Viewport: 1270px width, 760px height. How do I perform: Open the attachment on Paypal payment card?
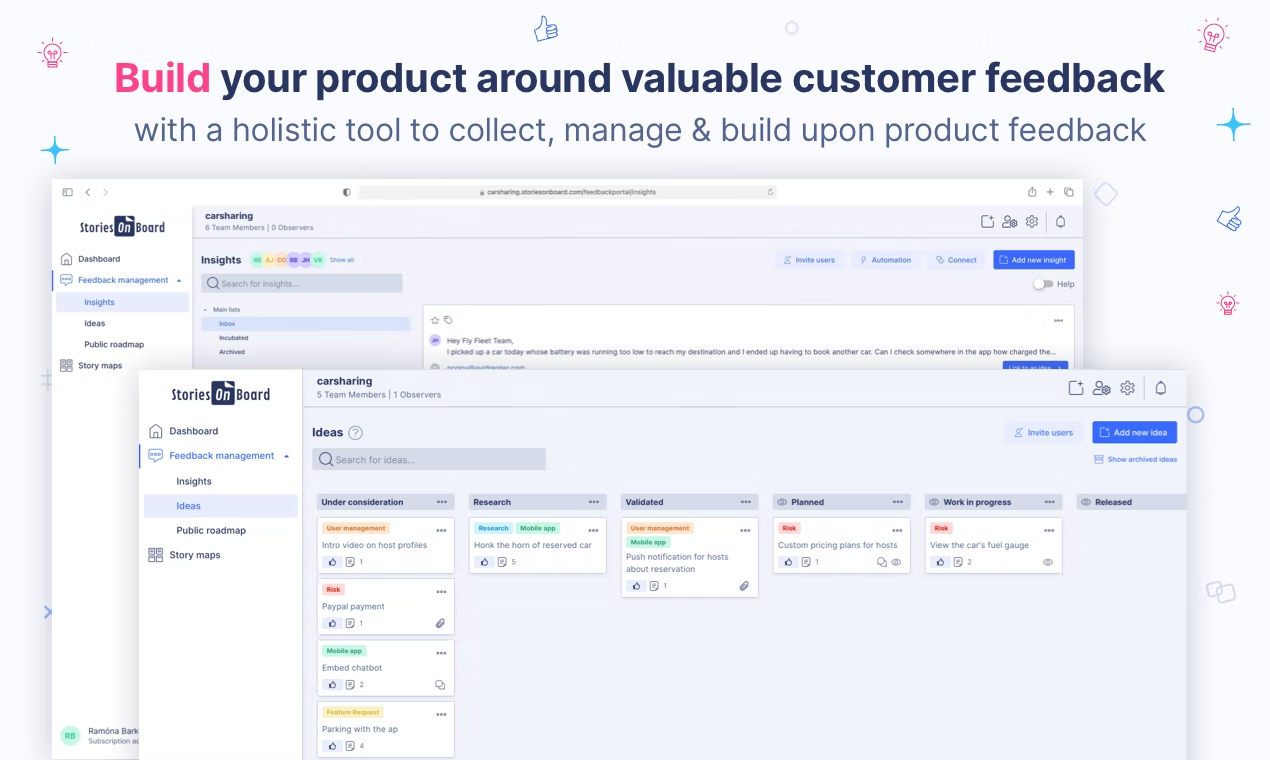pyautogui.click(x=440, y=624)
